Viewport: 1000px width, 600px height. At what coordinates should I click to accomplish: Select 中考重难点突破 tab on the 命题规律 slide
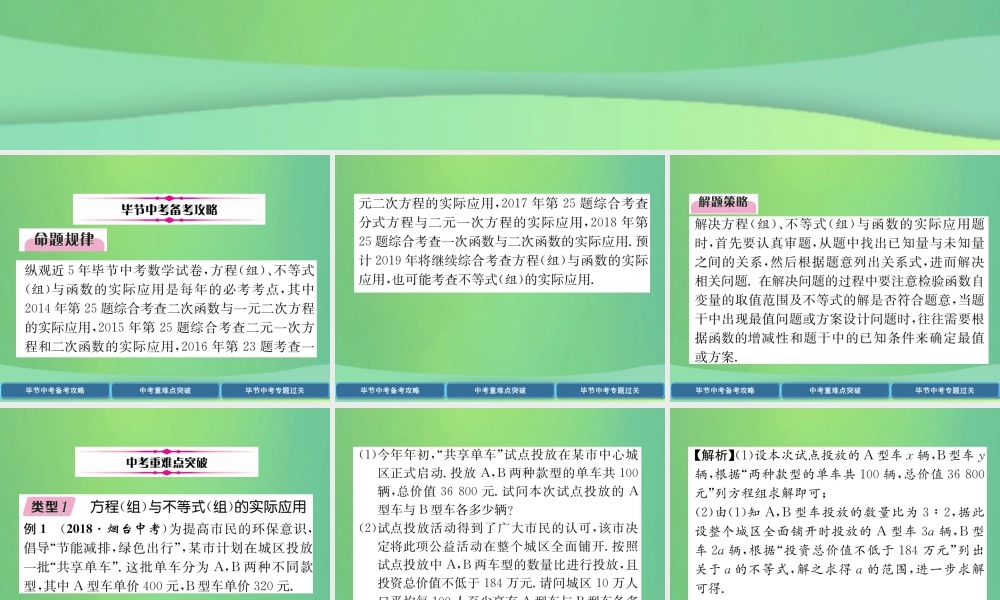(165, 390)
